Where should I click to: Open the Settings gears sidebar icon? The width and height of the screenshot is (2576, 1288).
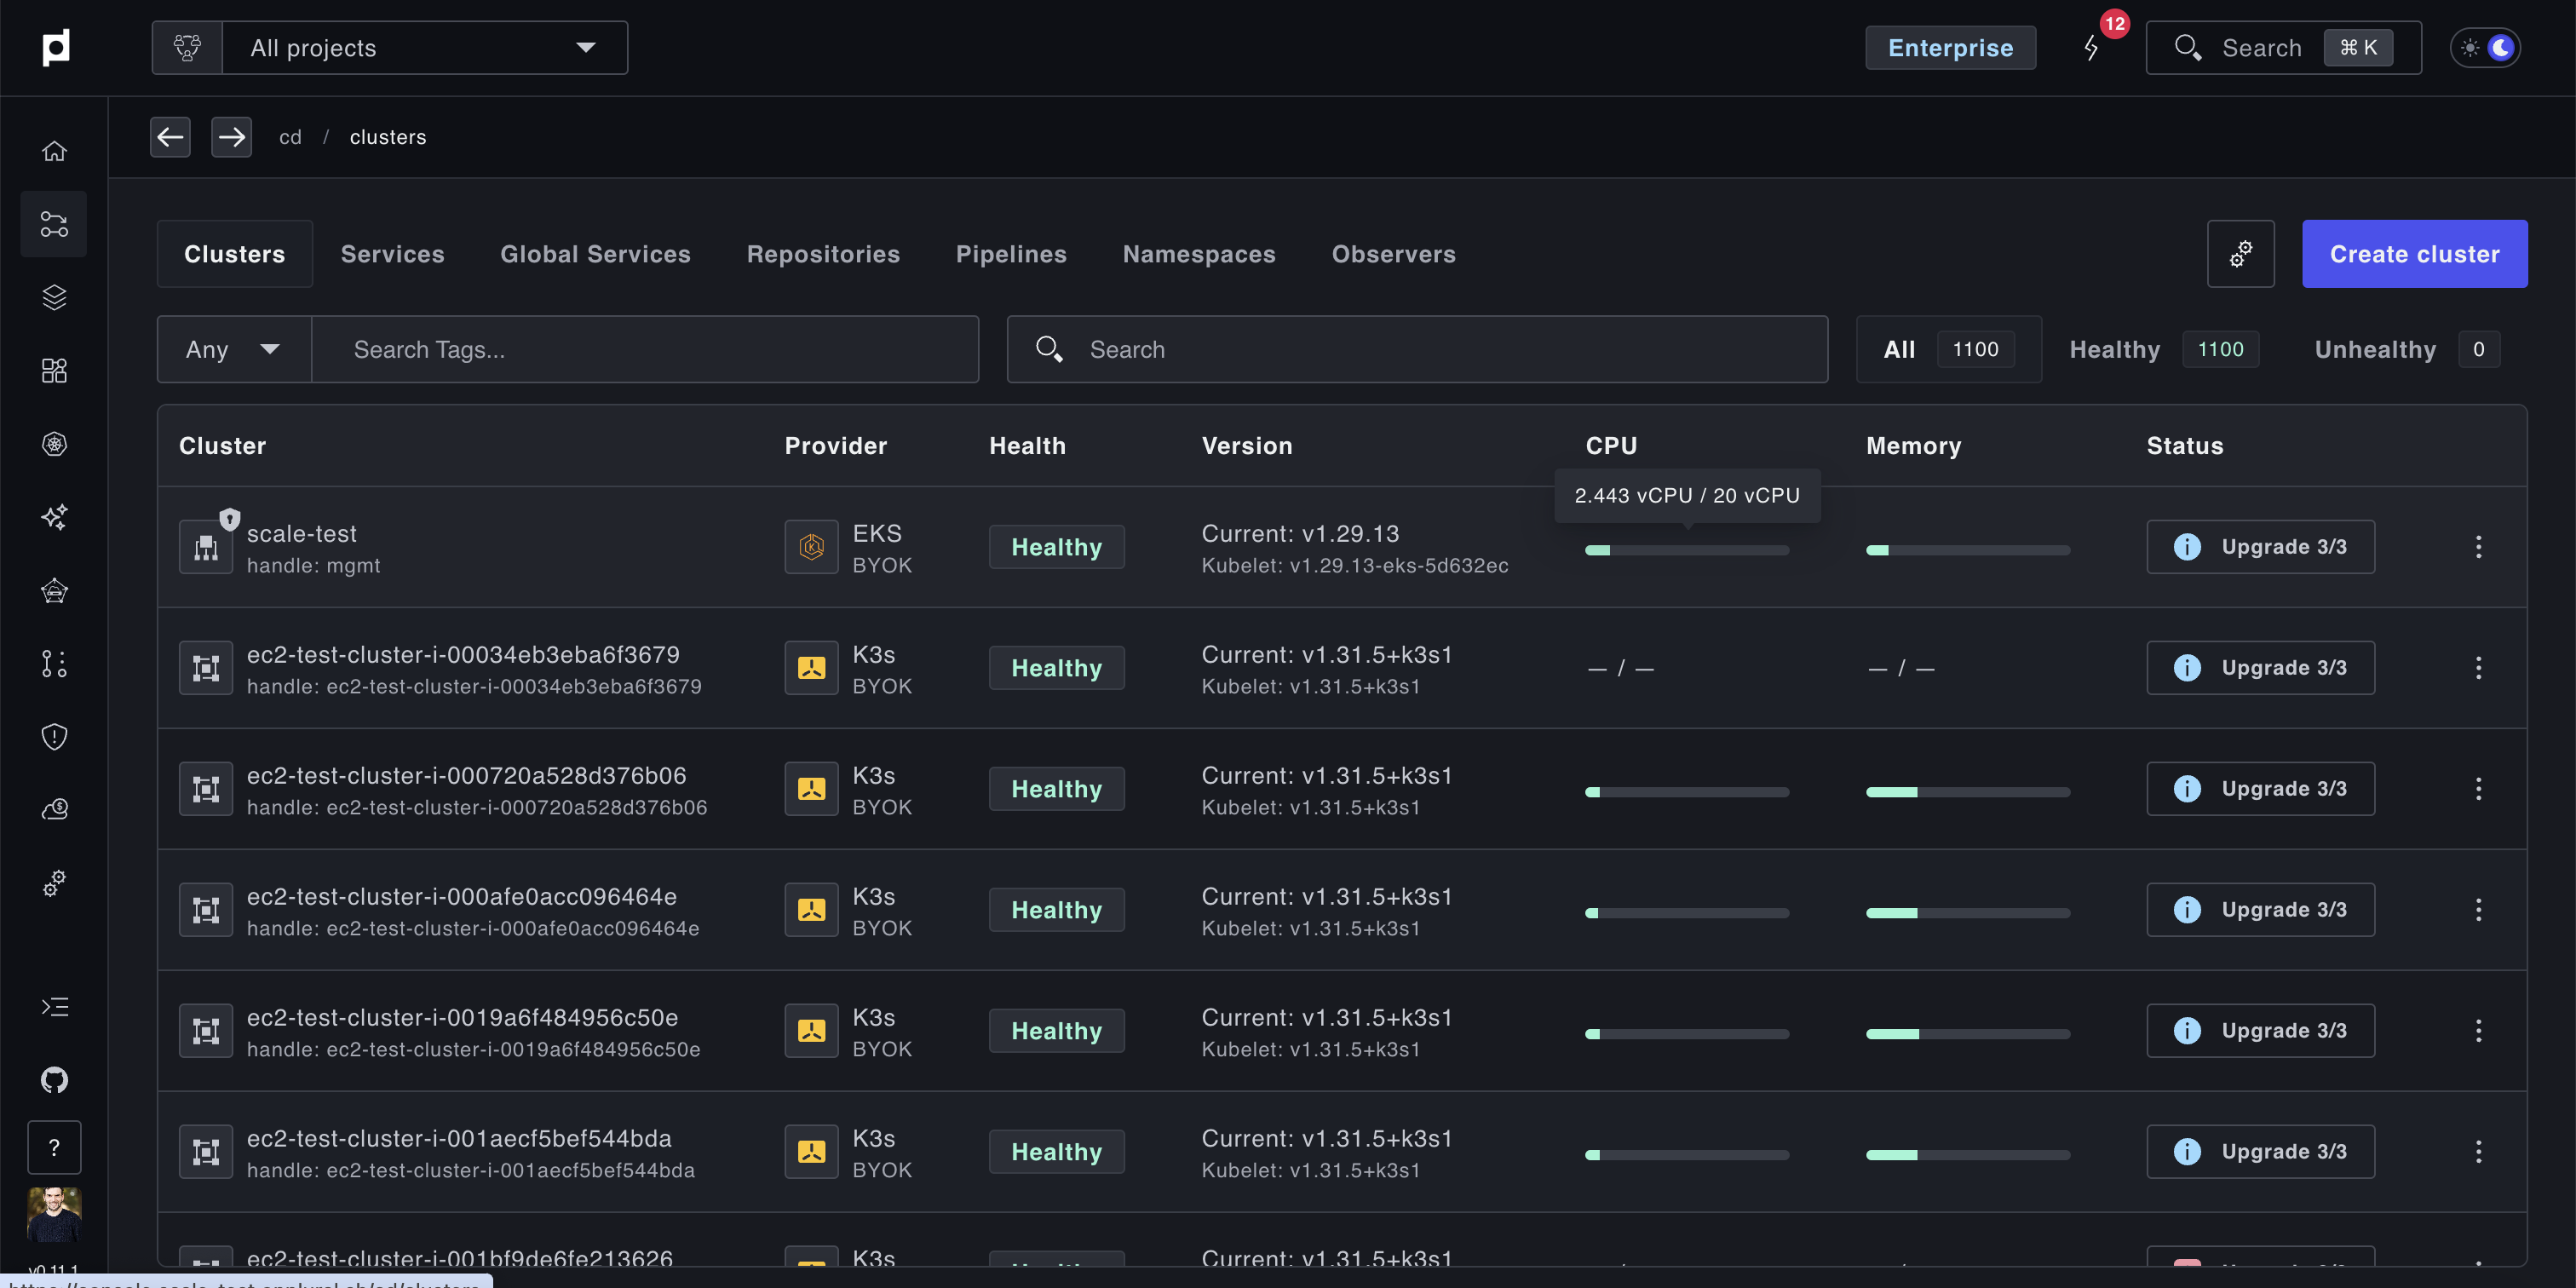(x=54, y=884)
